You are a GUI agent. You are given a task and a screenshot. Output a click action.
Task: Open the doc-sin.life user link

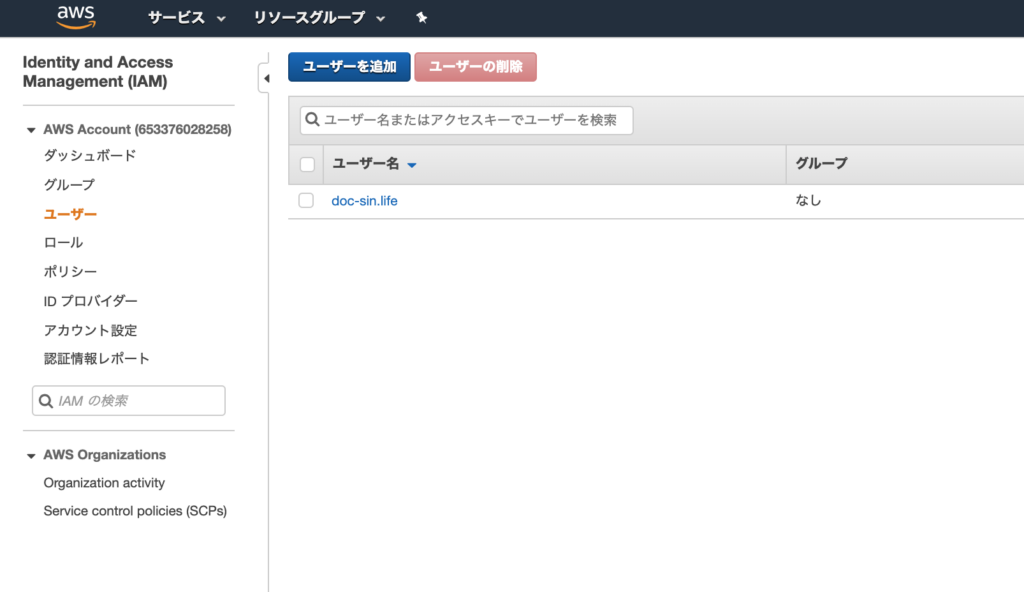[x=364, y=201]
